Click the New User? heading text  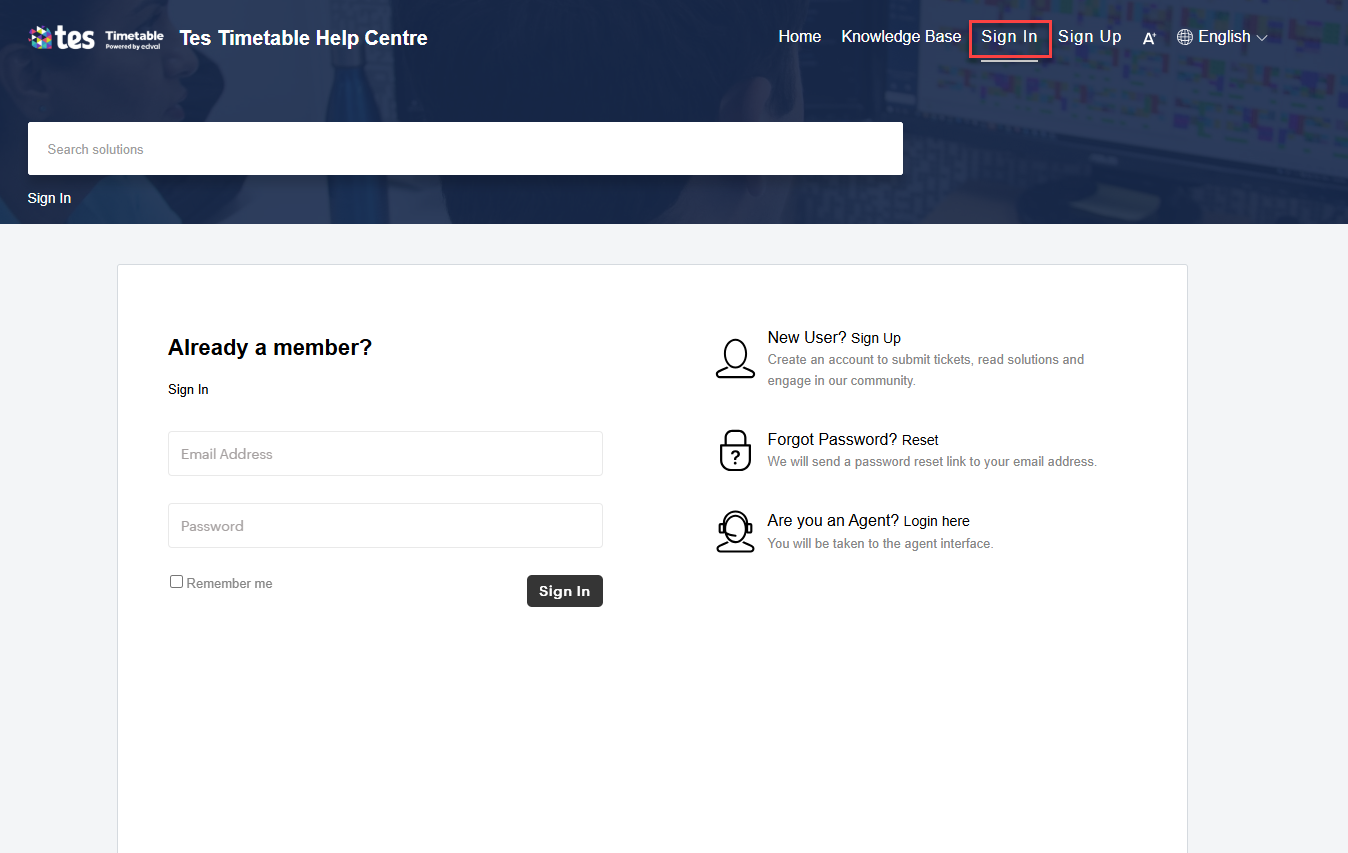tap(807, 338)
